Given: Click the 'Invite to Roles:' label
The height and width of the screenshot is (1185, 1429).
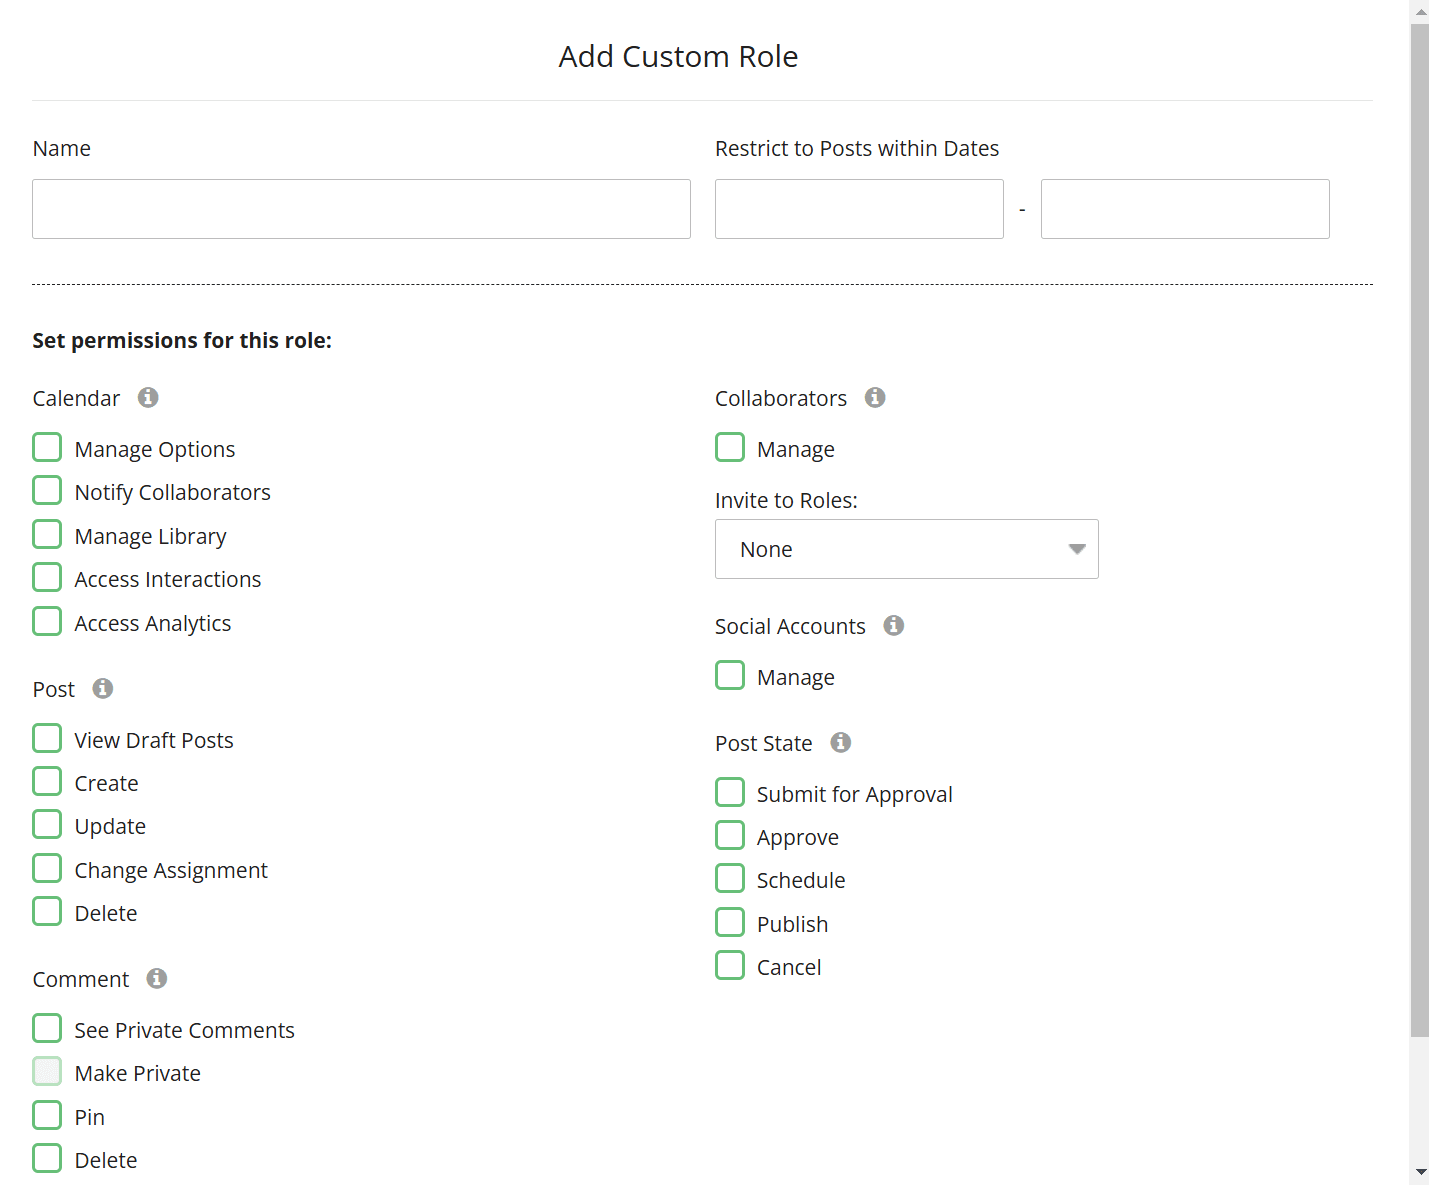Looking at the screenshot, I should 786,501.
